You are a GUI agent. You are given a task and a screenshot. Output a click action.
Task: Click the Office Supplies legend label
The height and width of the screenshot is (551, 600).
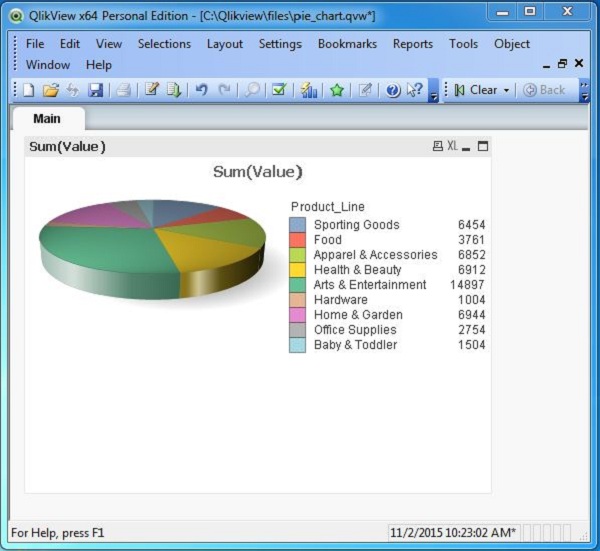click(355, 330)
